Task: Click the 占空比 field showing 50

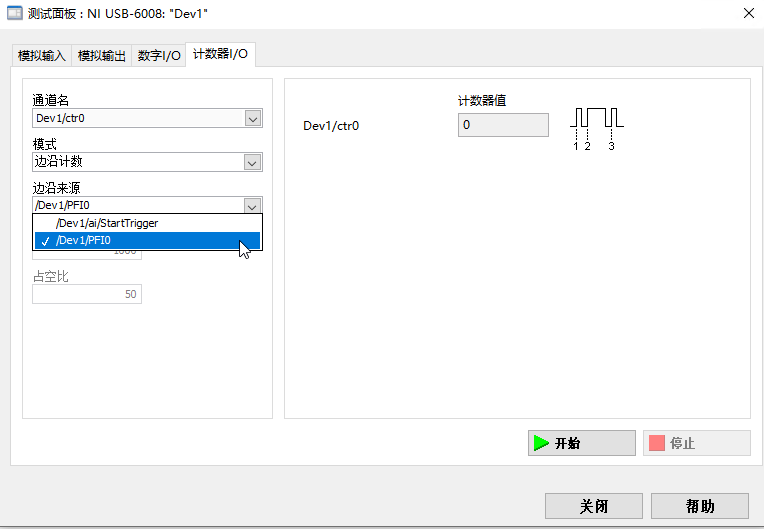Action: point(87,294)
